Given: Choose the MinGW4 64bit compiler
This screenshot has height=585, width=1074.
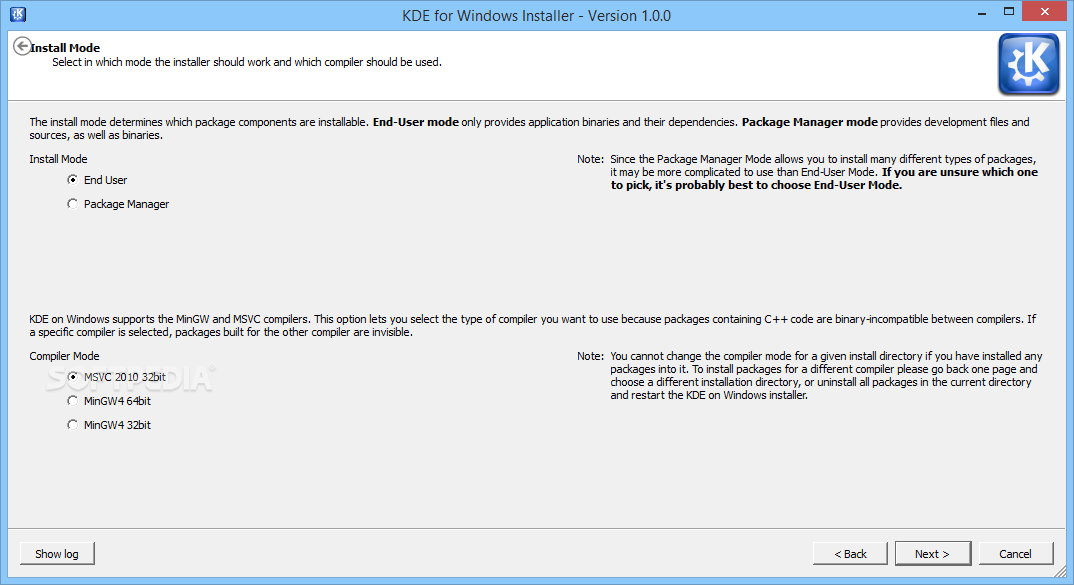Looking at the screenshot, I should 109,401.
